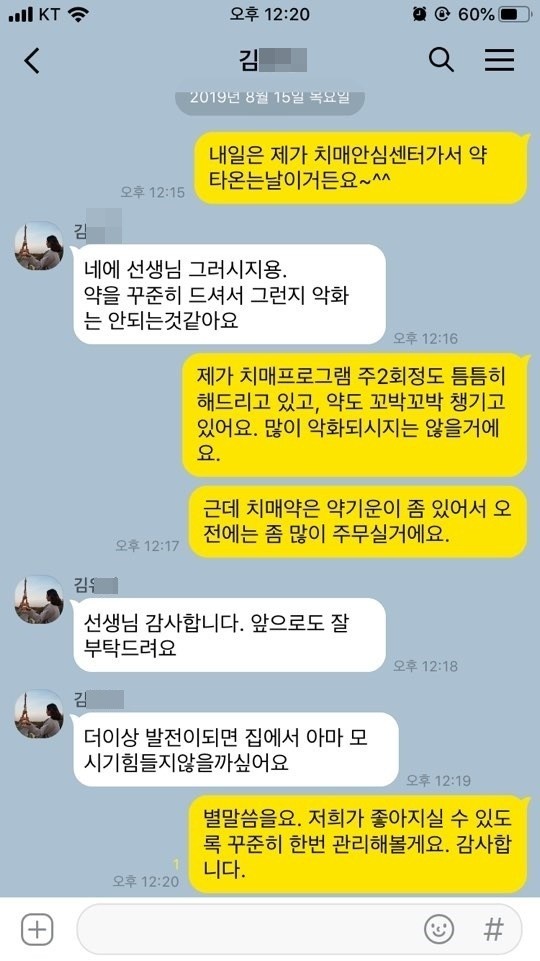
Task: Tap the battery indicator in the status bar
Action: tap(515, 14)
